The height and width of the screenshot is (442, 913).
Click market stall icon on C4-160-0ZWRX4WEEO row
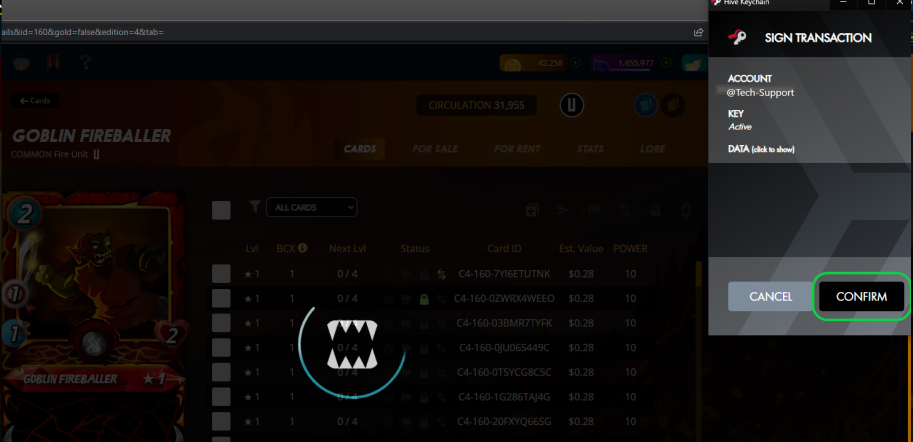tap(406, 299)
